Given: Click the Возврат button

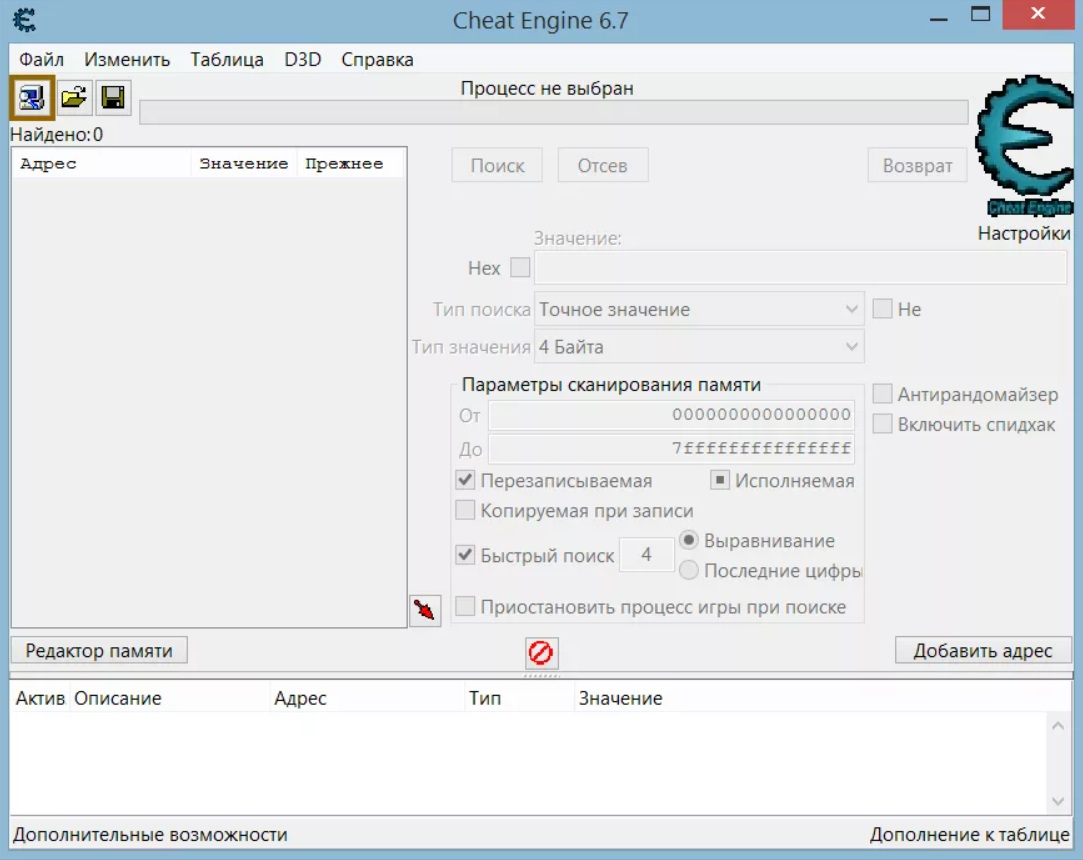Looking at the screenshot, I should click(917, 165).
